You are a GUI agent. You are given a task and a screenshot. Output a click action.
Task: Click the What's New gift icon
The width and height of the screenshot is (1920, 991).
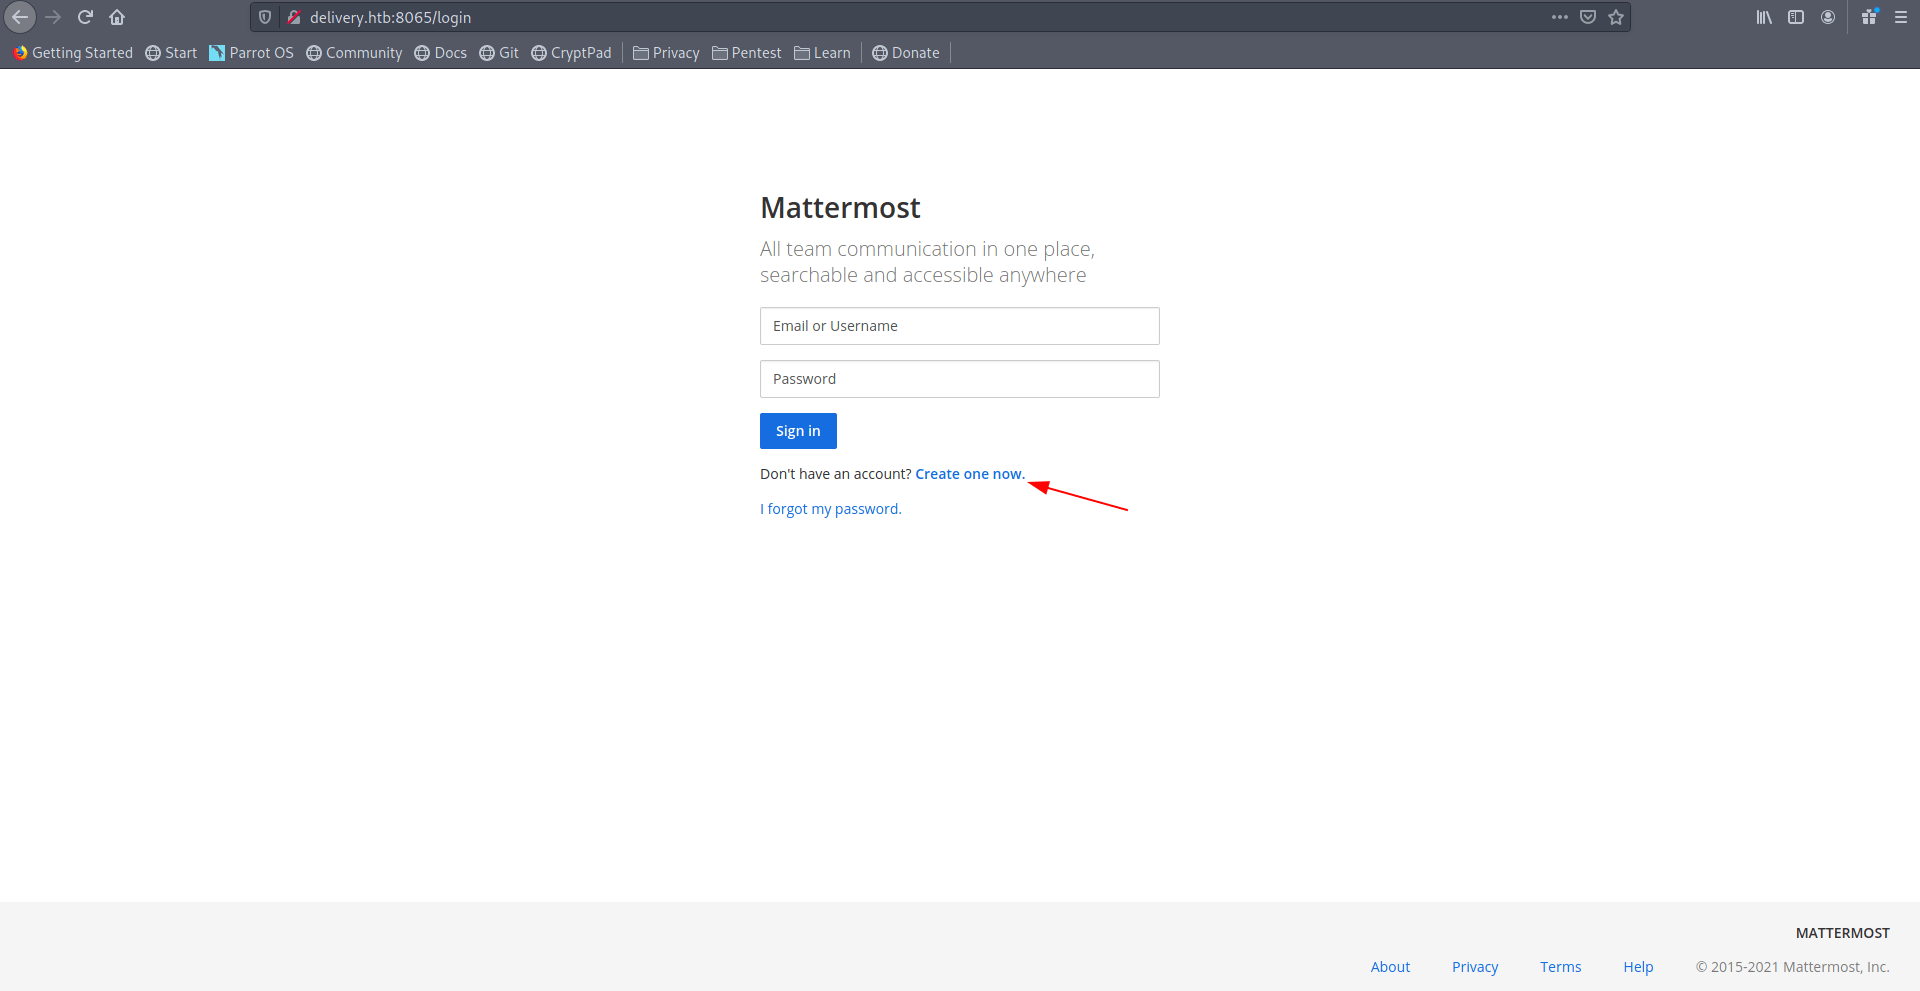(x=1869, y=17)
